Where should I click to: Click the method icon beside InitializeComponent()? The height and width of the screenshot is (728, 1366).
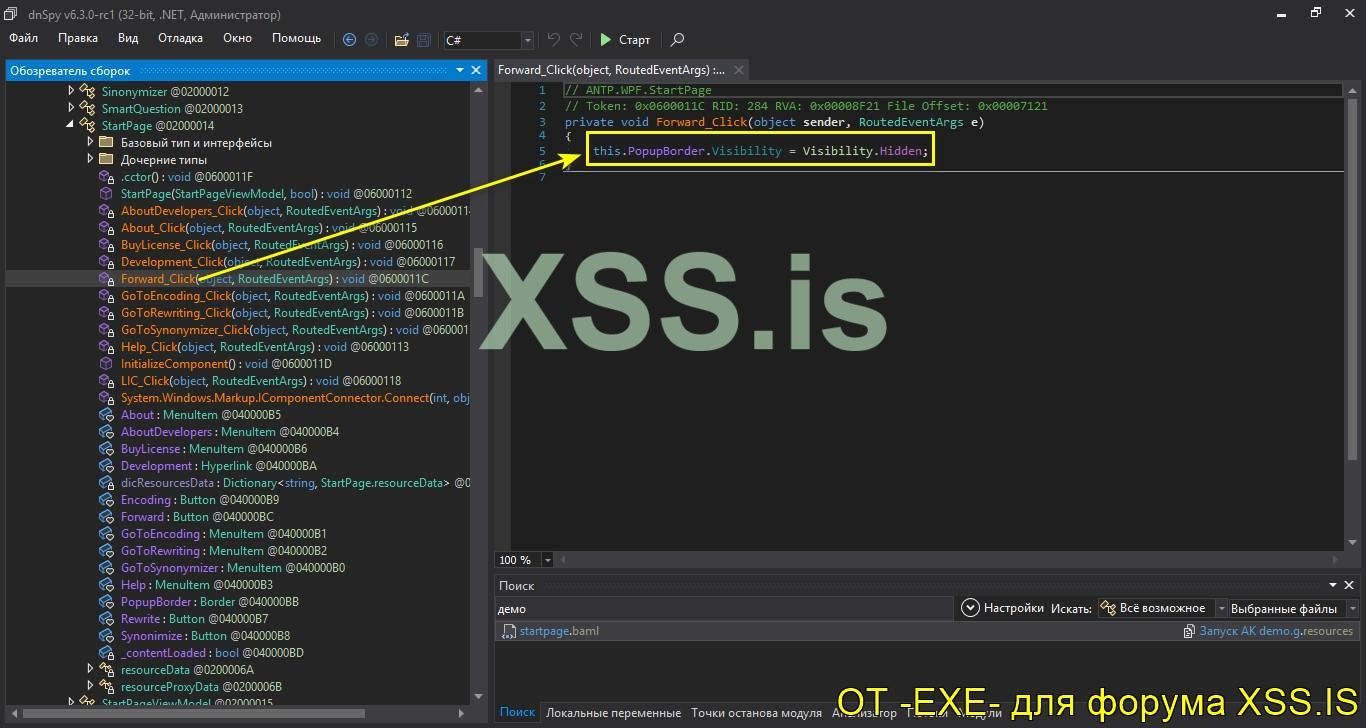coord(106,363)
